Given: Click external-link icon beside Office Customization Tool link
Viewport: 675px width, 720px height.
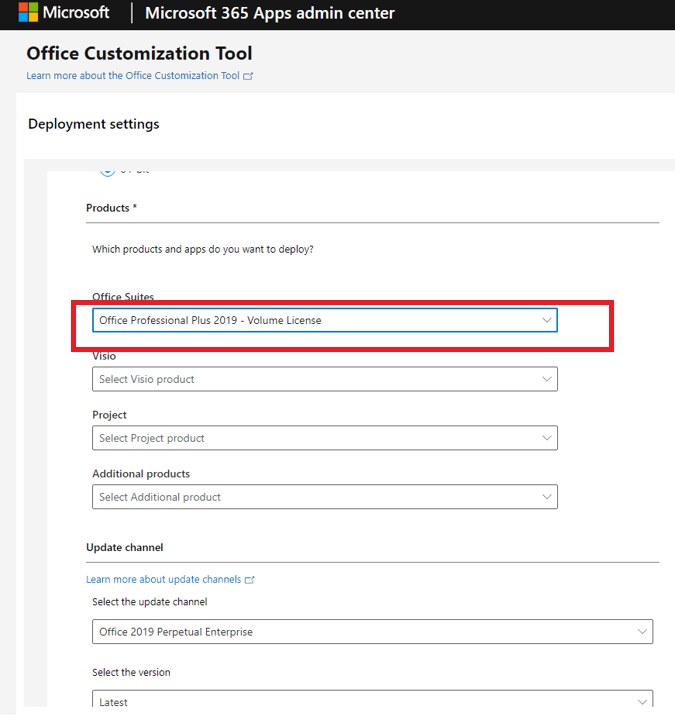Looking at the screenshot, I should [x=248, y=76].
